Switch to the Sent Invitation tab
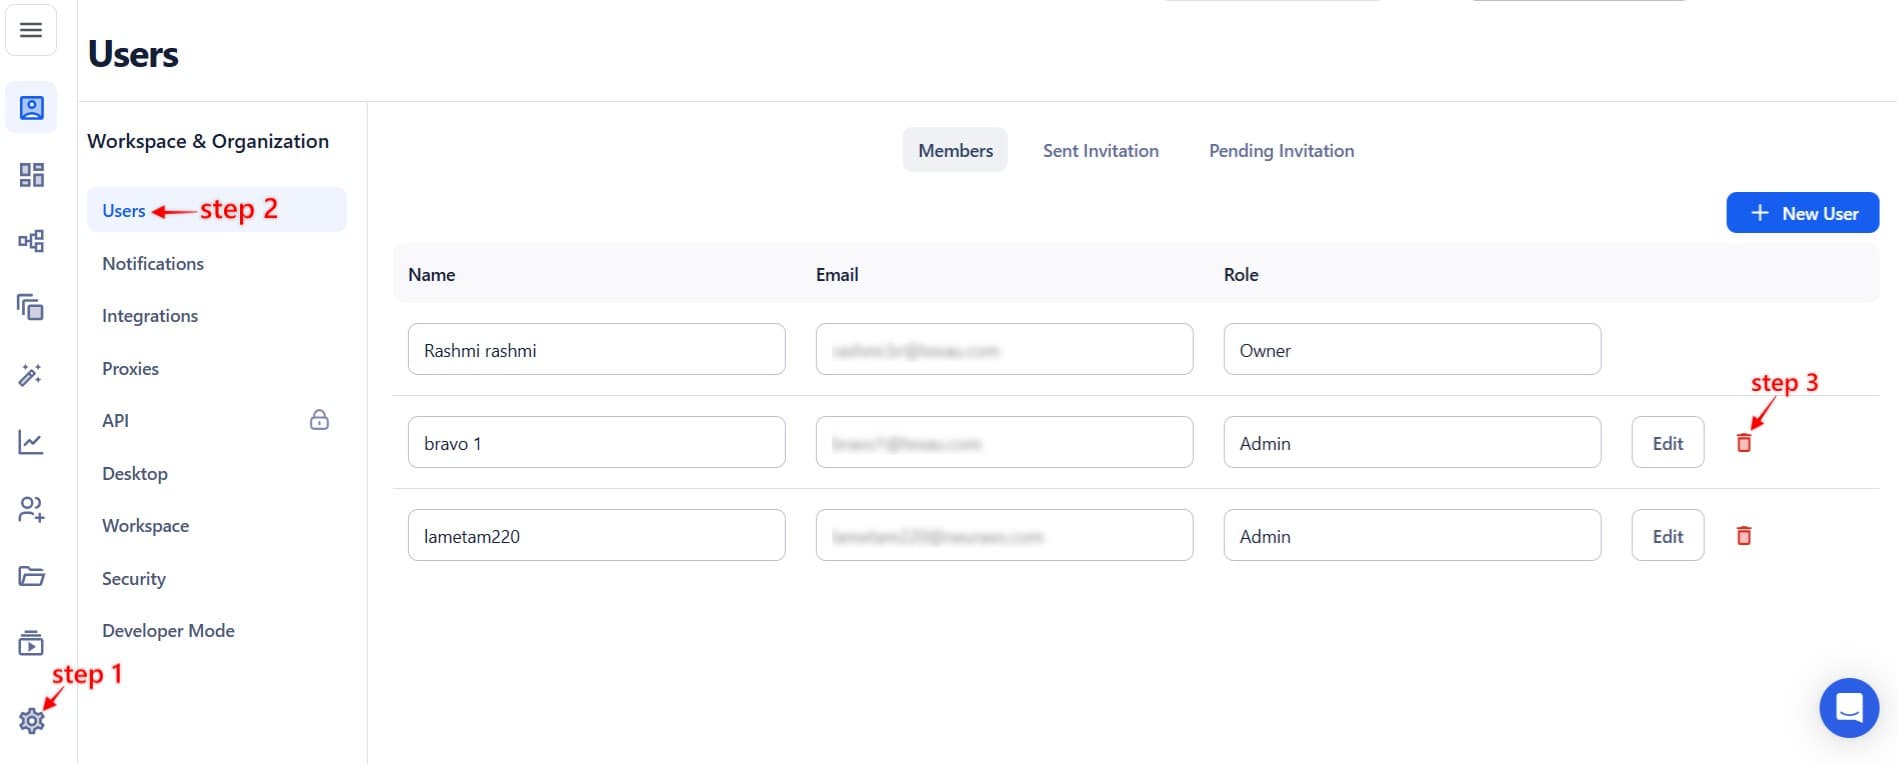The height and width of the screenshot is (764, 1897). point(1100,151)
